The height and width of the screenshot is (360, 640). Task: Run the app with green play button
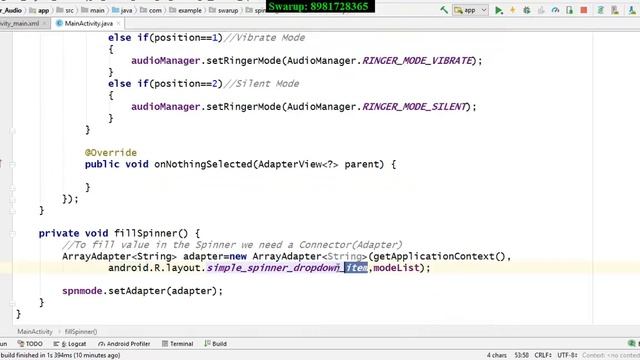498,10
